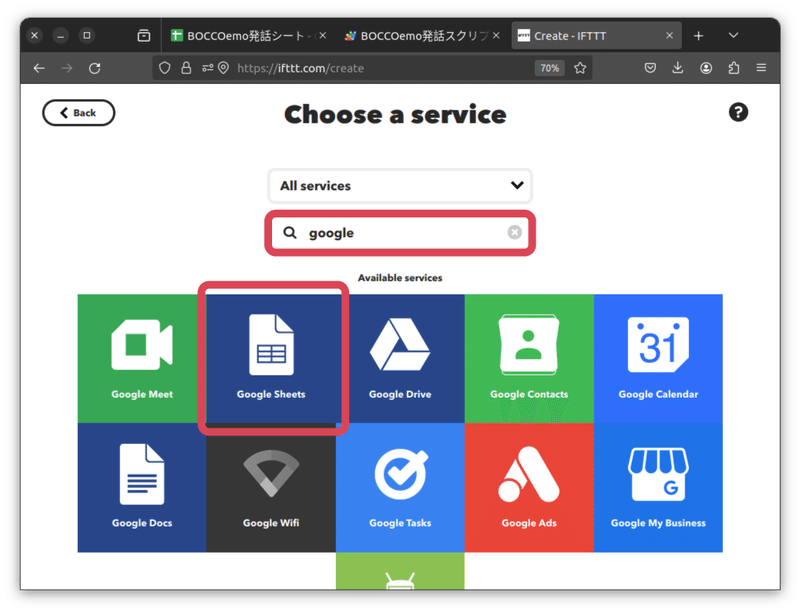The image size is (800, 612).
Task: Select the Google Ads service tile
Action: click(x=529, y=488)
